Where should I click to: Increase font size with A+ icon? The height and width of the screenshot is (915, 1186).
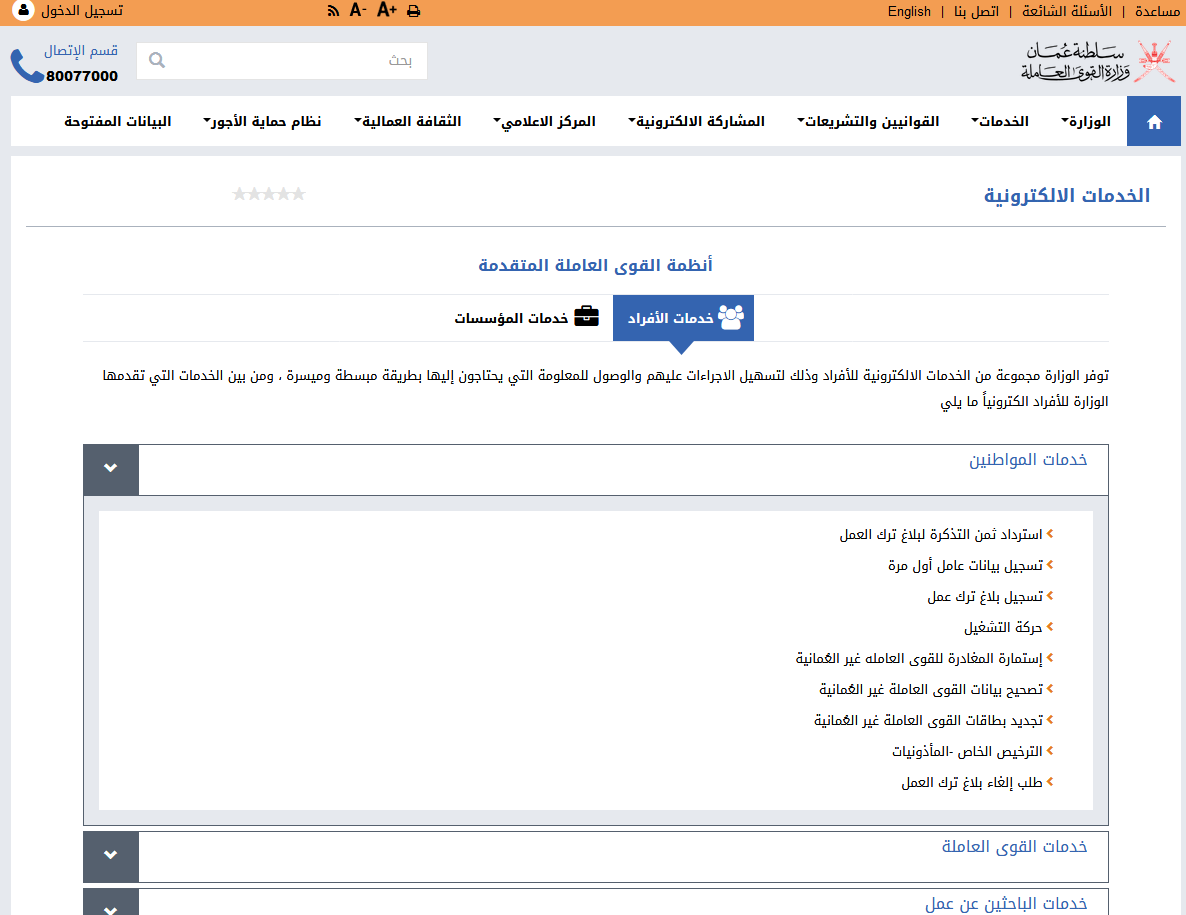pyautogui.click(x=387, y=11)
